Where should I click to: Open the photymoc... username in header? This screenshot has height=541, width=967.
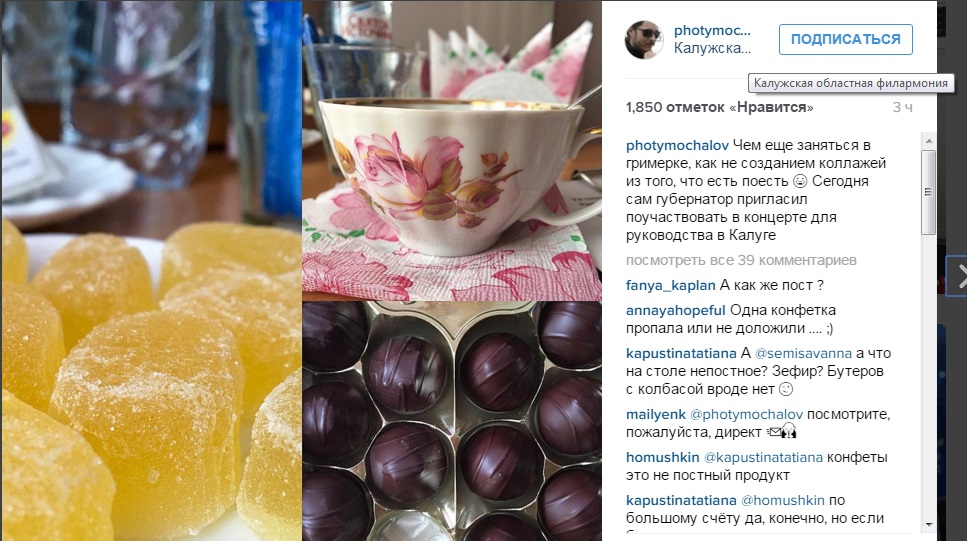(712, 30)
